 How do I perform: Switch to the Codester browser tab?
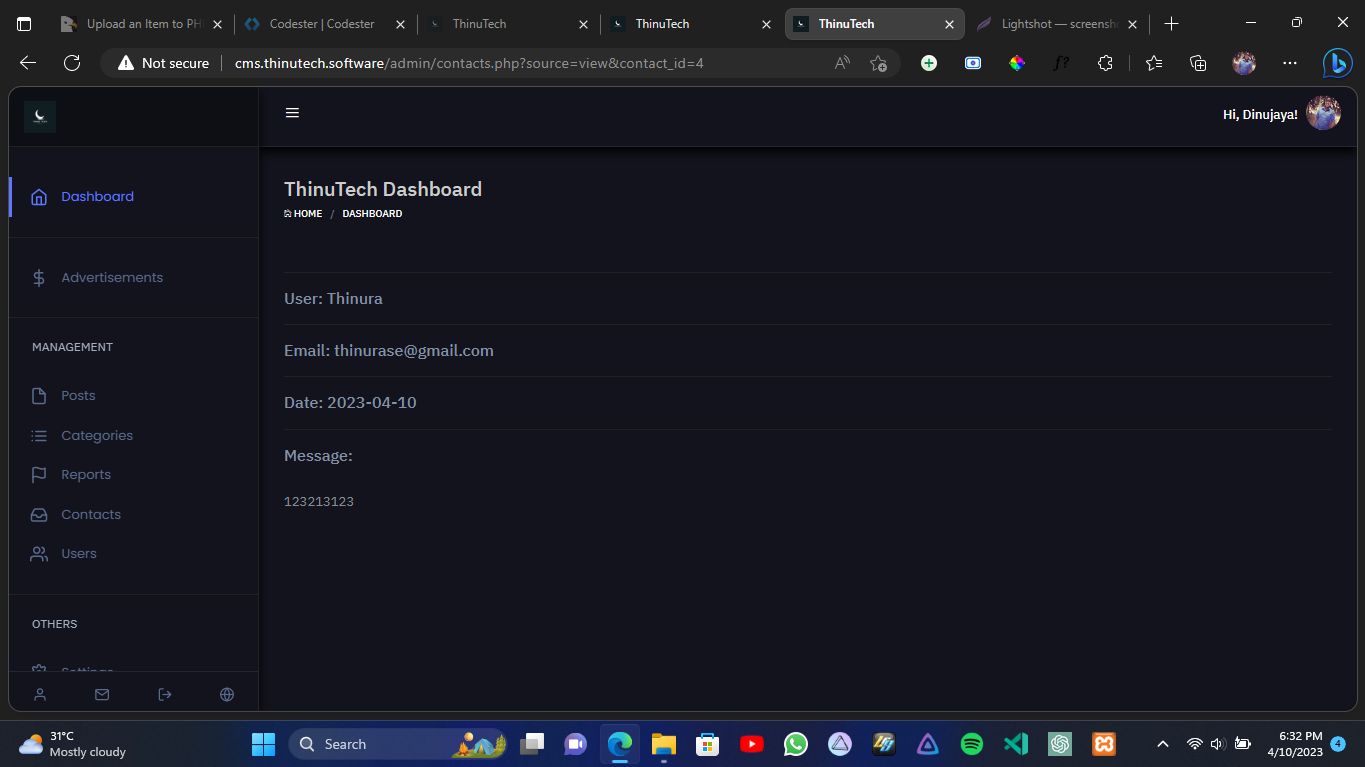point(326,24)
